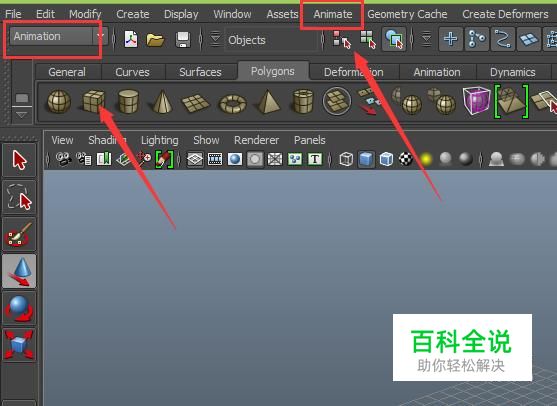Open camera attributes icon in viewport
Viewport: 557px width, 406px height.
[x=84, y=159]
